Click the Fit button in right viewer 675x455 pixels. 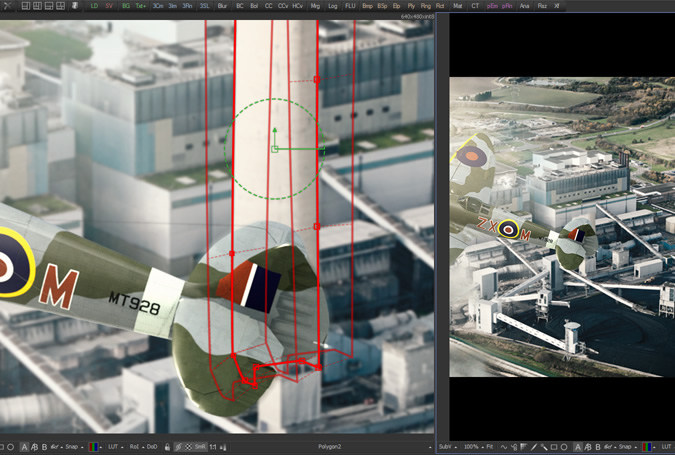coord(489,447)
